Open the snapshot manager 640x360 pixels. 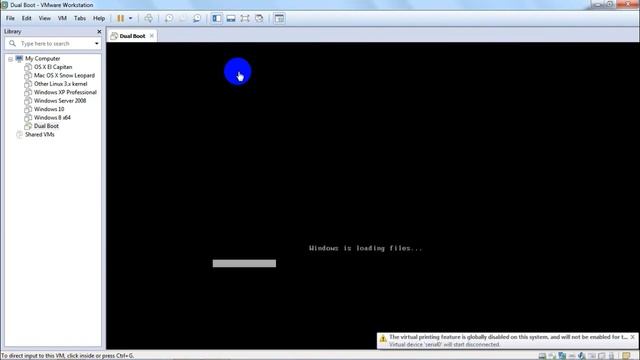[197, 18]
